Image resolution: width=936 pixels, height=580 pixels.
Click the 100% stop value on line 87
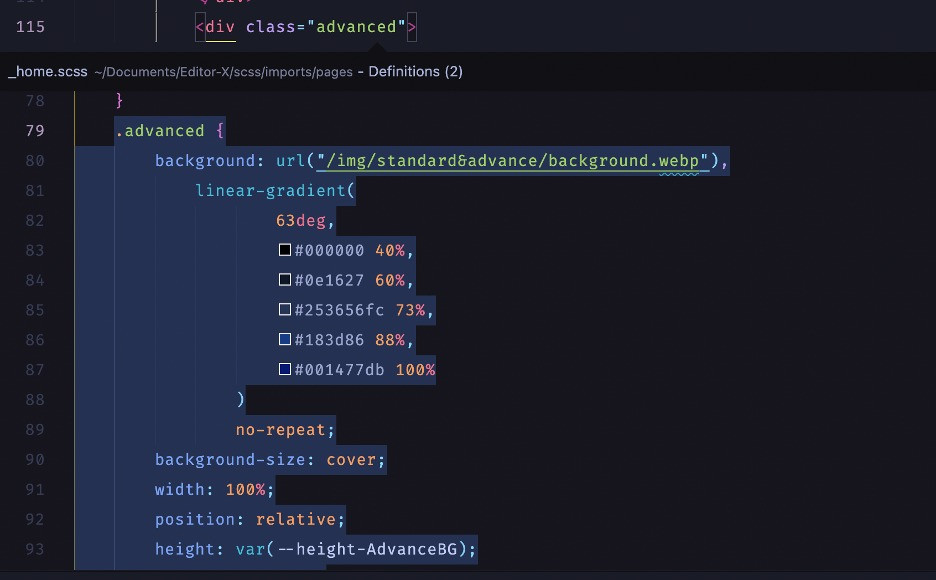(x=415, y=370)
